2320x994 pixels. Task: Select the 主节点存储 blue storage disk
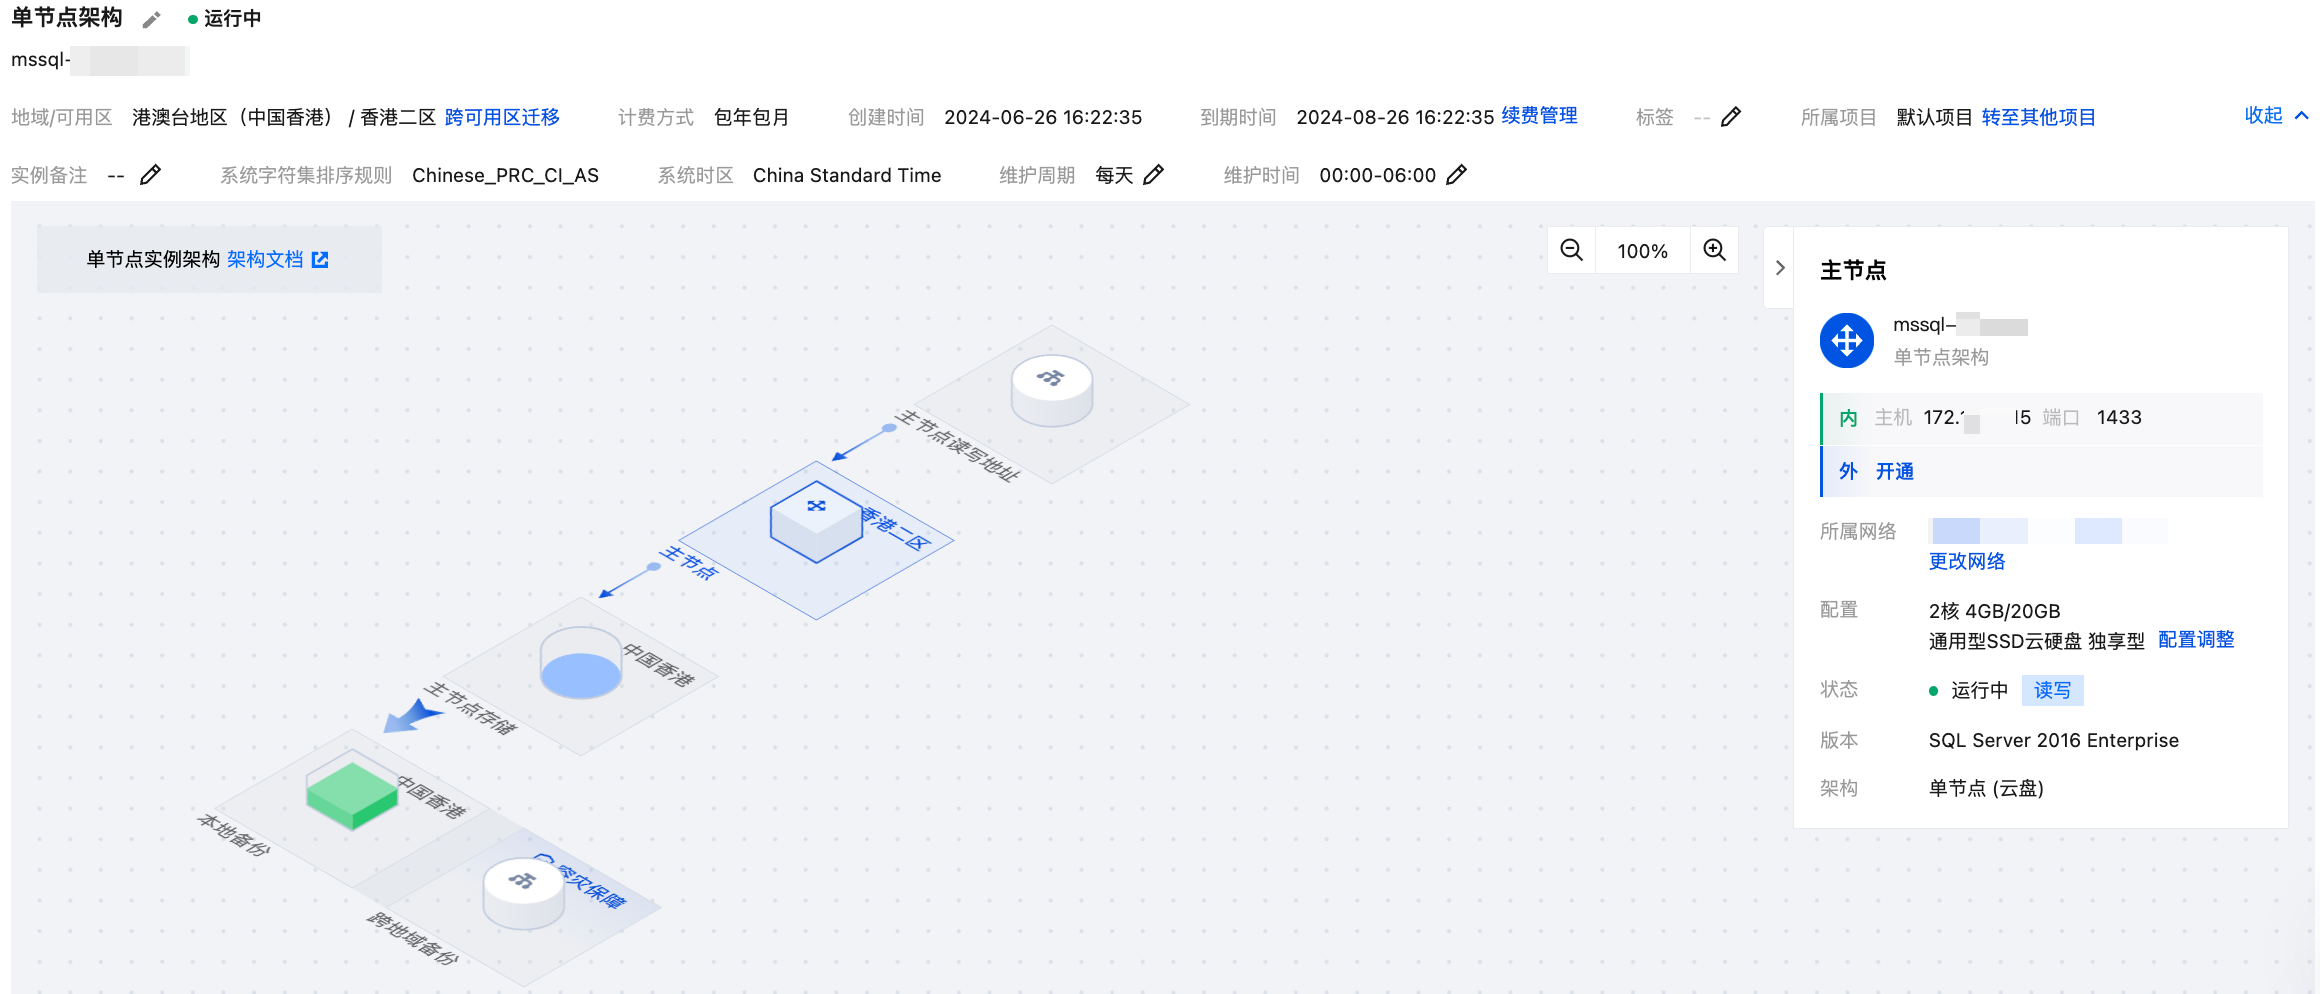[x=581, y=663]
